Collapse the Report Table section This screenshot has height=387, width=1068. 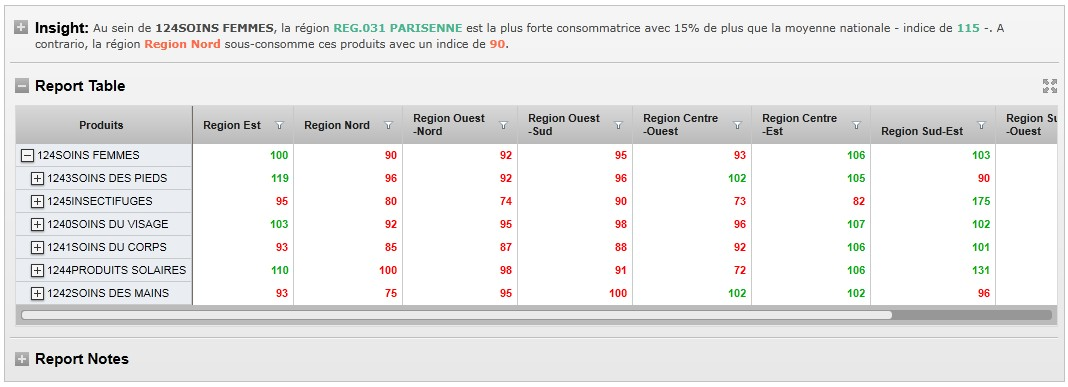[22, 87]
